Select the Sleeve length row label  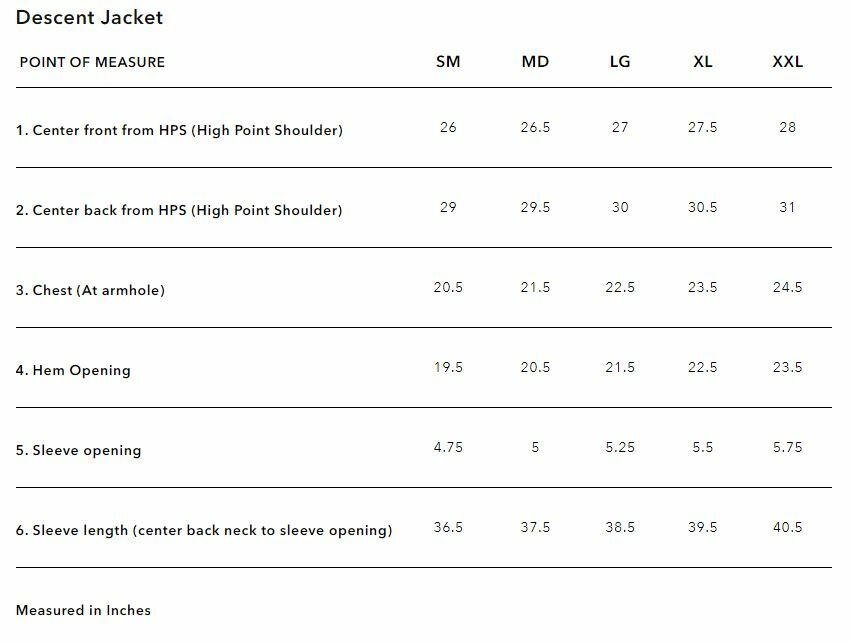[x=204, y=530]
